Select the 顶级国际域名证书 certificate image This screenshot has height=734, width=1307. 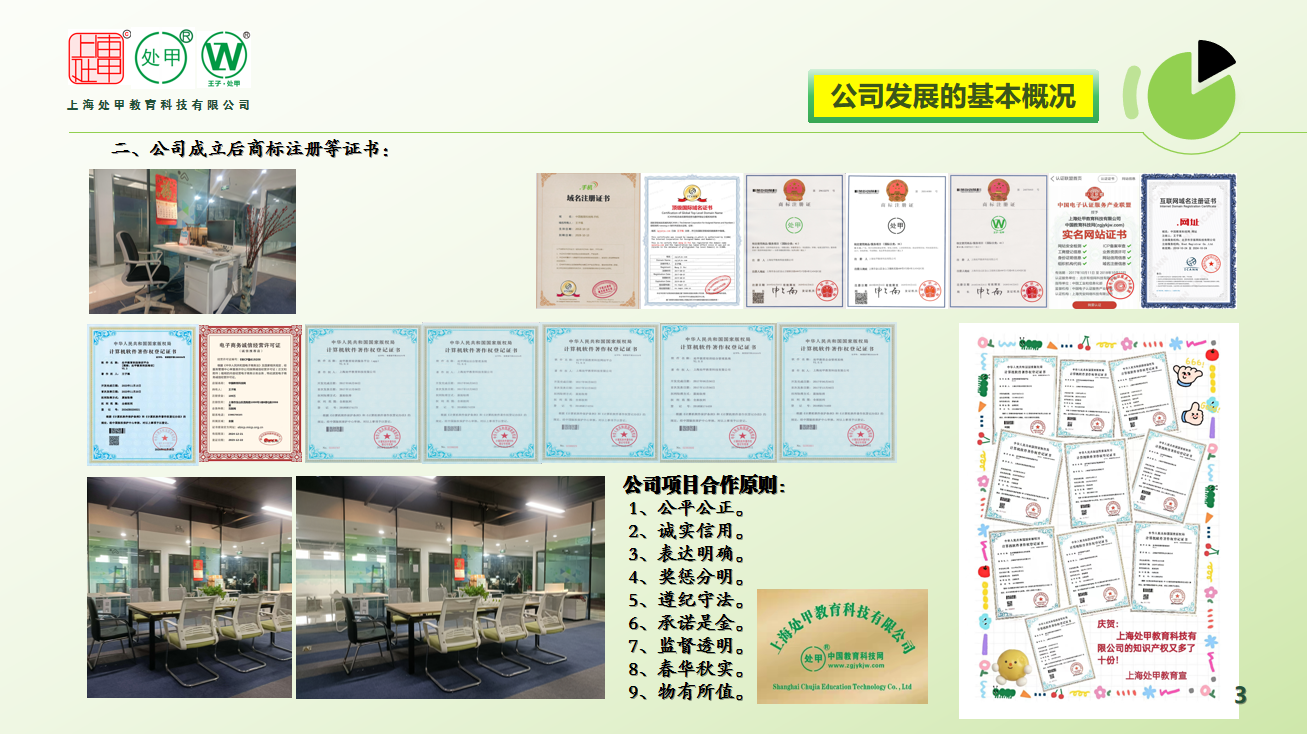tap(689, 240)
